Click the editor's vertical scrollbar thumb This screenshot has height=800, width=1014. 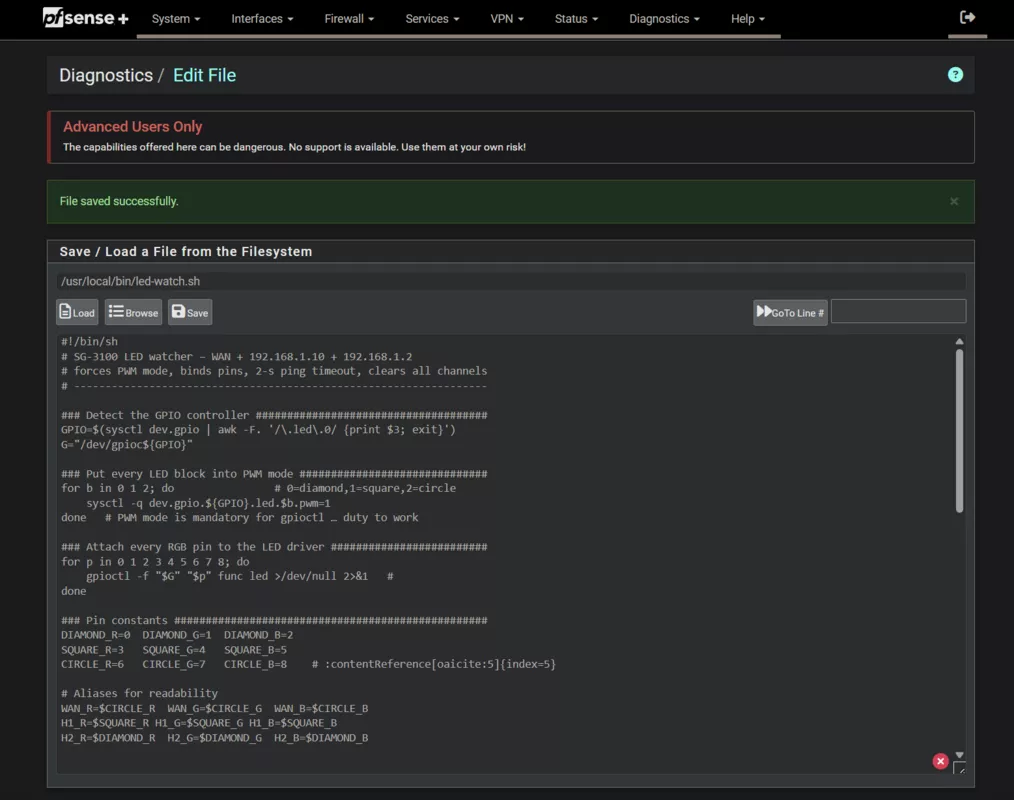pos(960,430)
